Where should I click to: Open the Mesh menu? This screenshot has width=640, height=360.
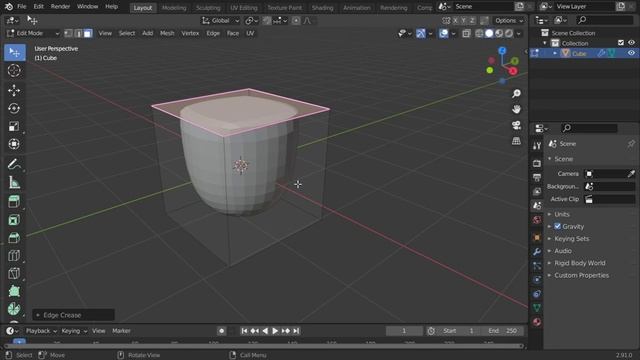pos(167,33)
